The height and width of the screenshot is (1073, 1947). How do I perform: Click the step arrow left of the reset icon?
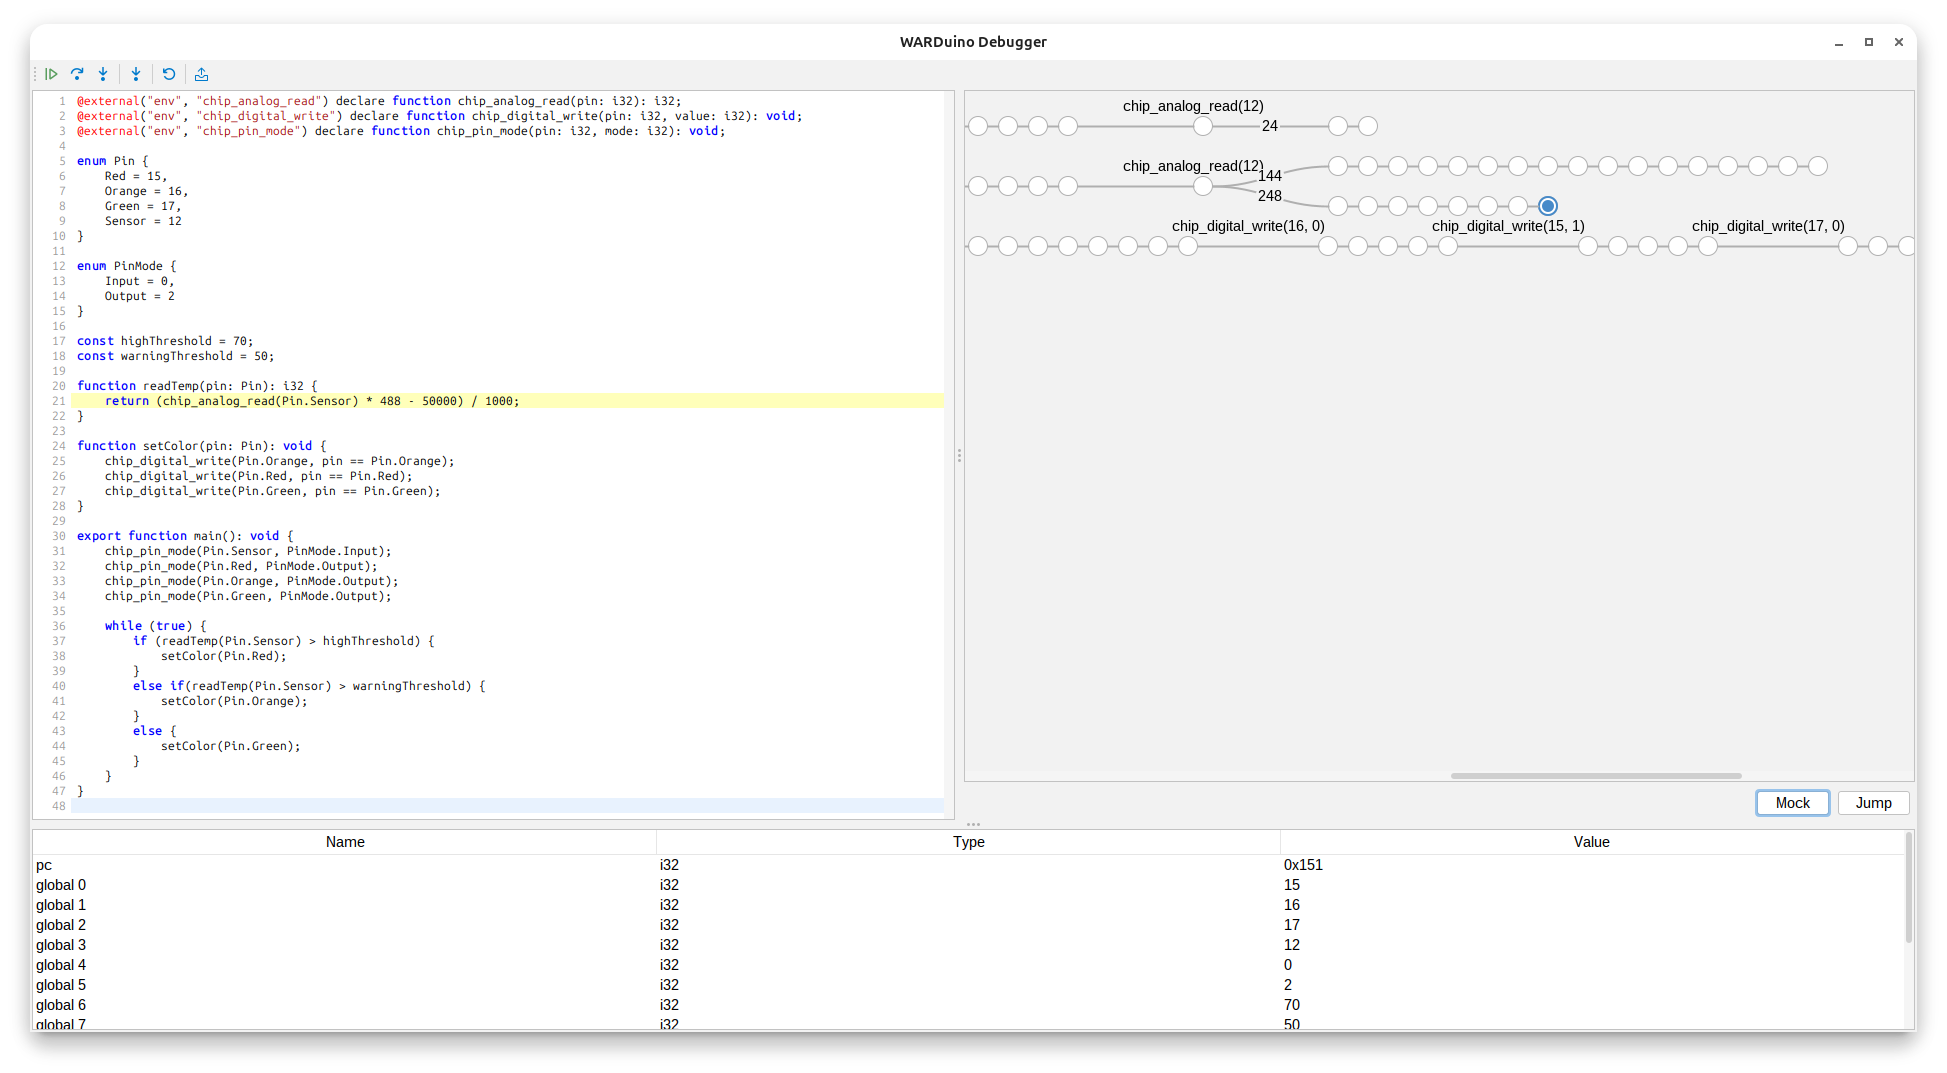click(x=136, y=74)
